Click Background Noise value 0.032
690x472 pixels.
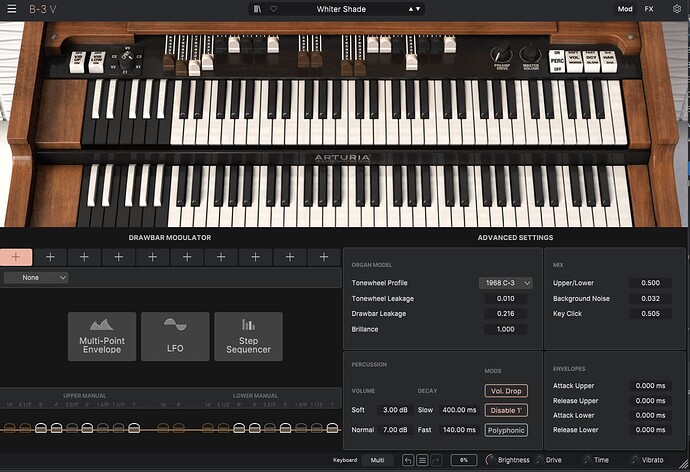pyautogui.click(x=650, y=299)
